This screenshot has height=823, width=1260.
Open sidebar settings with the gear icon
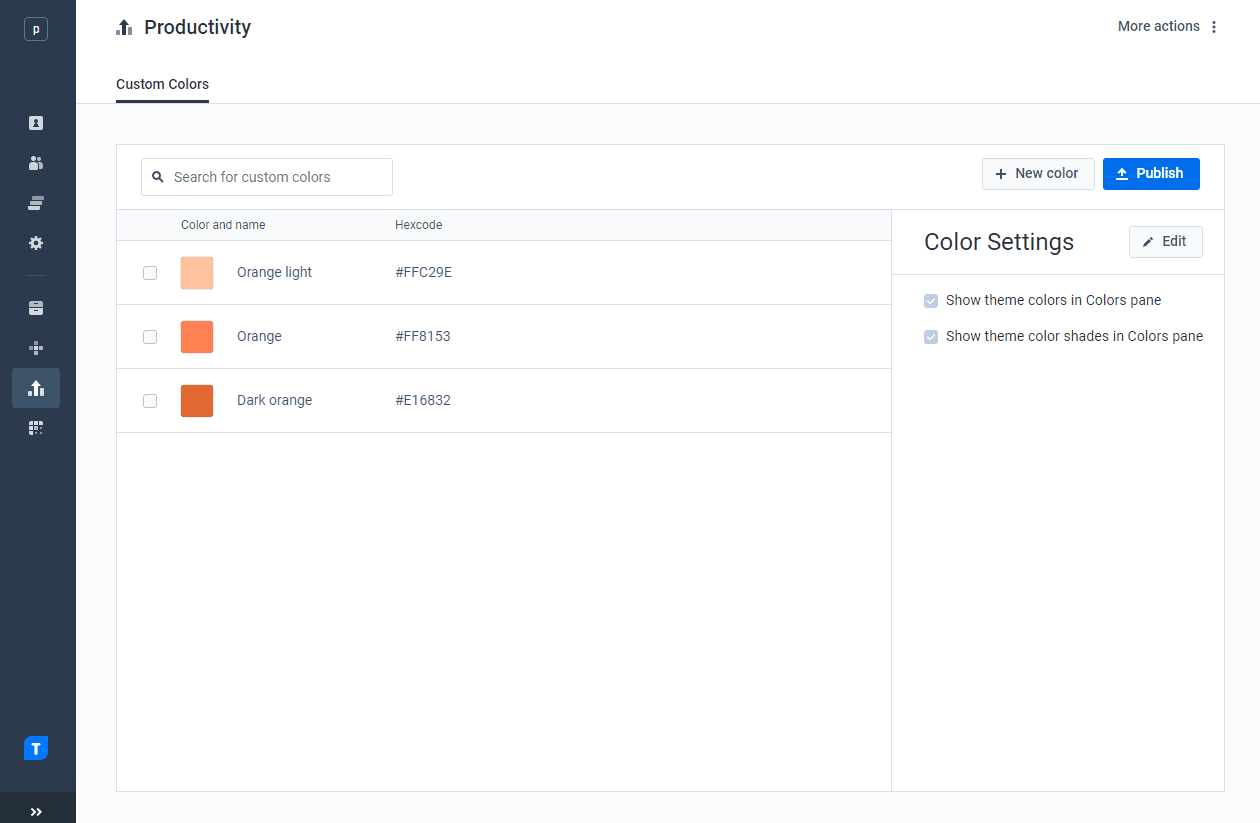pyautogui.click(x=36, y=242)
